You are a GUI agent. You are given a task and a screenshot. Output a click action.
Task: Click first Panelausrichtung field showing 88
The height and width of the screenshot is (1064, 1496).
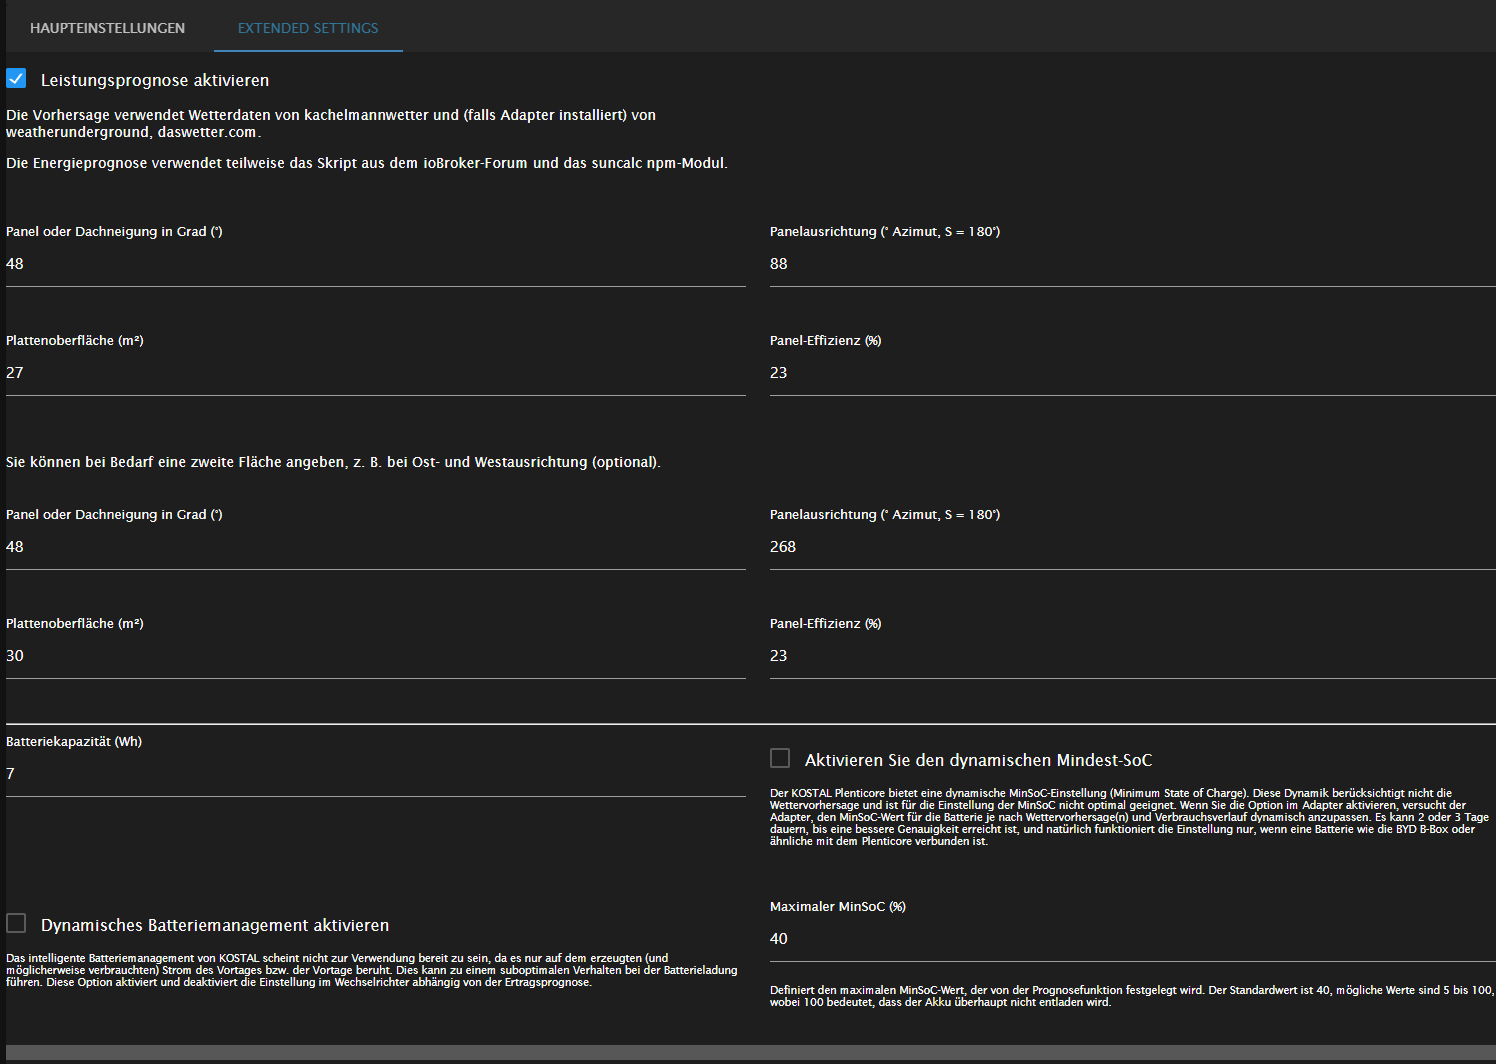1130,264
